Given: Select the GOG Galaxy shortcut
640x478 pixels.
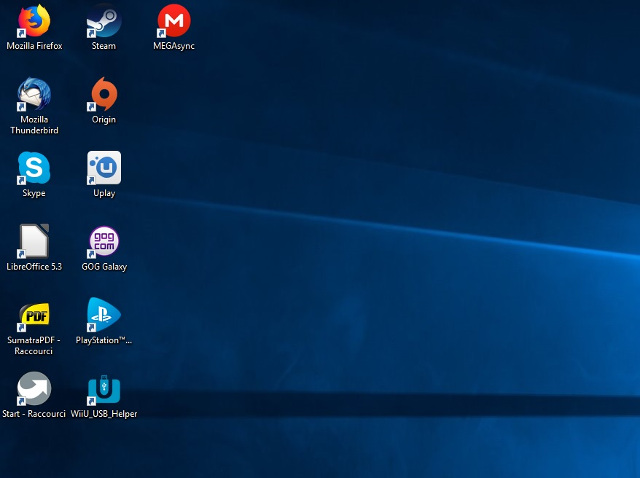Looking at the screenshot, I should click(x=104, y=241).
